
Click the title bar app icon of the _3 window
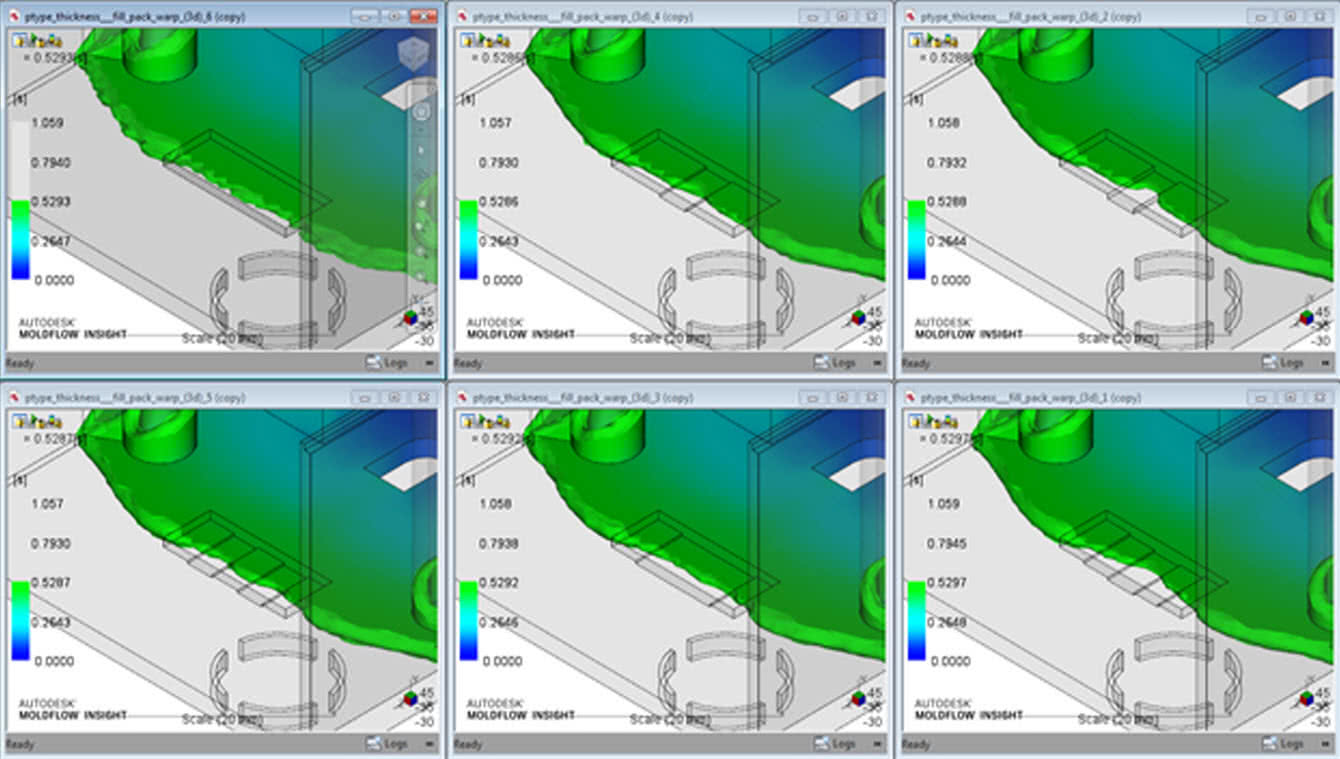(x=462, y=398)
